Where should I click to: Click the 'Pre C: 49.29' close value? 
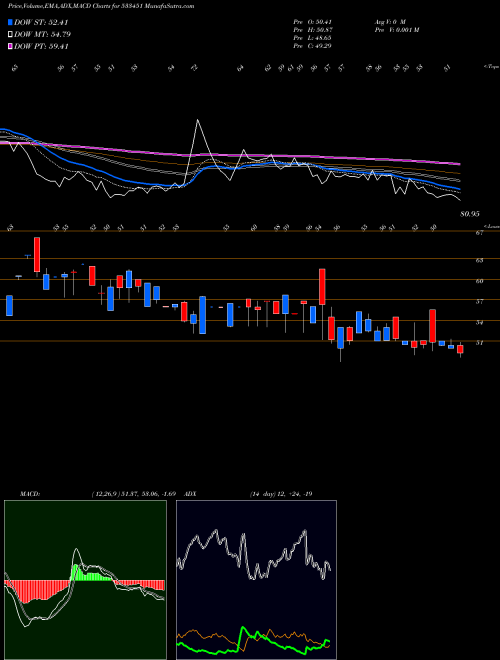(x=312, y=46)
